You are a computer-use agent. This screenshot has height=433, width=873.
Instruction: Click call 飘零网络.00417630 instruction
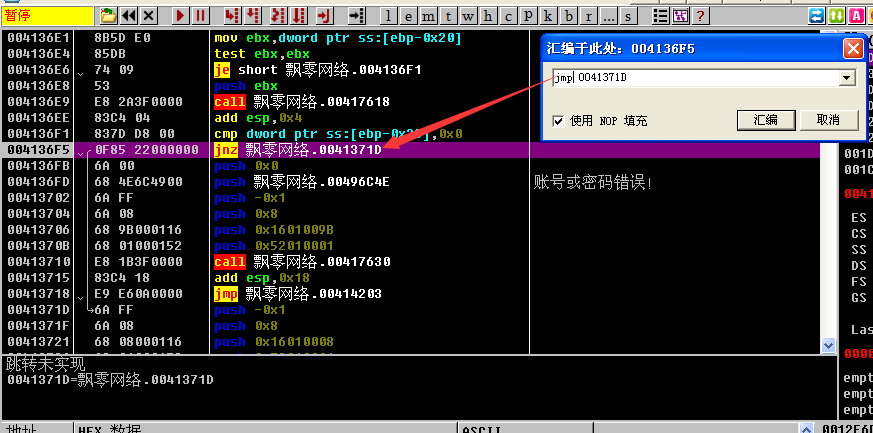point(302,262)
